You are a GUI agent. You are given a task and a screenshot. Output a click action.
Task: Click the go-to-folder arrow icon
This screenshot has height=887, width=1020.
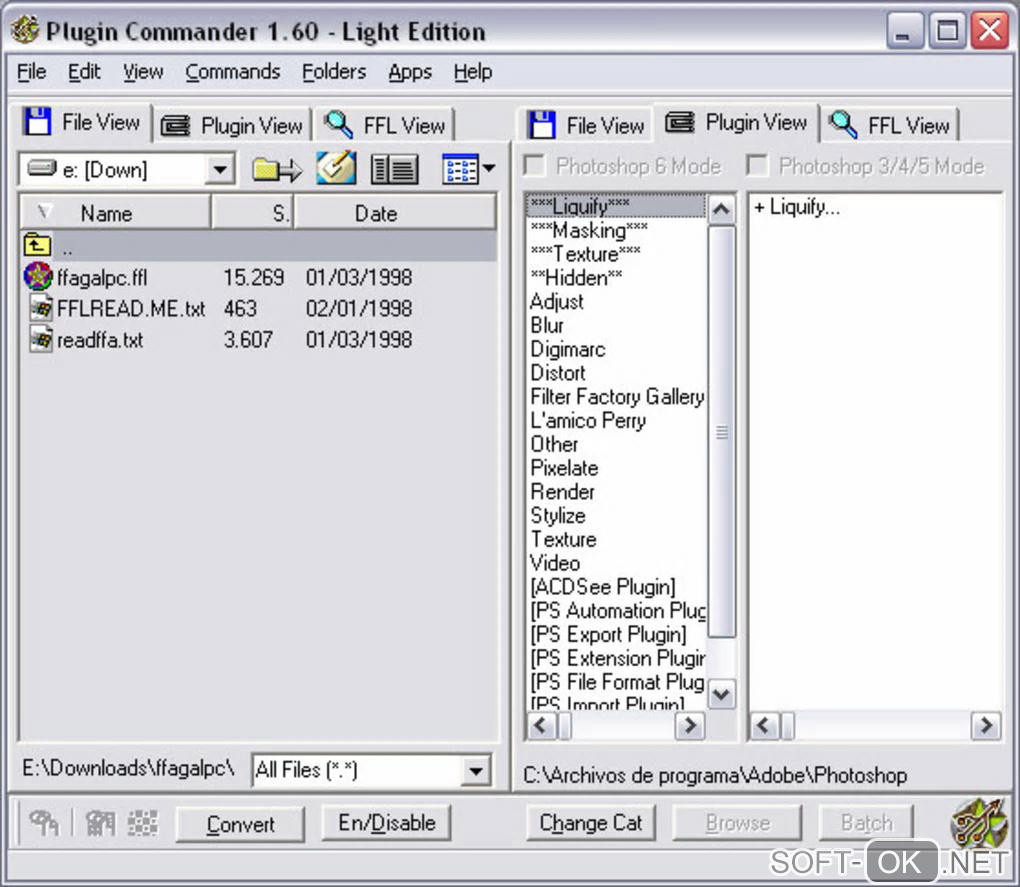tap(277, 170)
